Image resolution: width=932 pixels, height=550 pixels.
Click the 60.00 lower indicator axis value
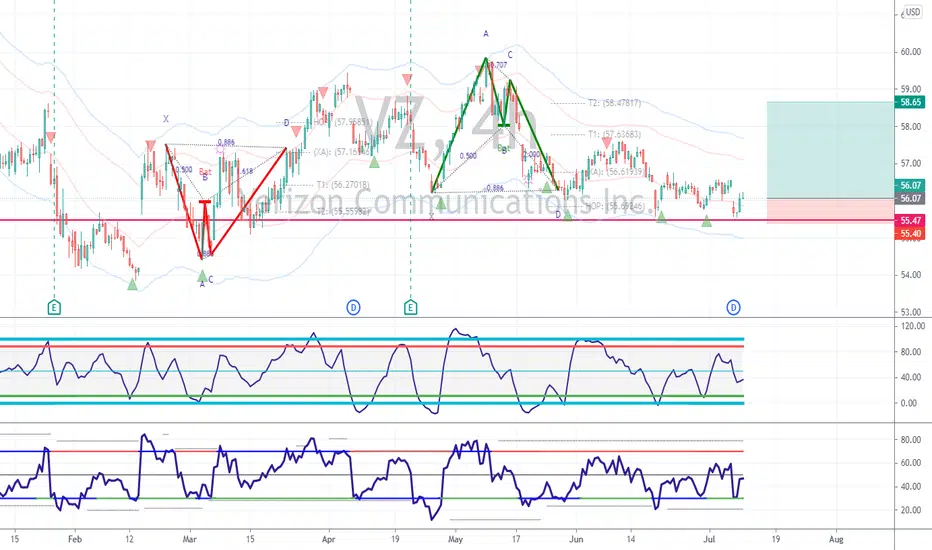[x=911, y=462]
